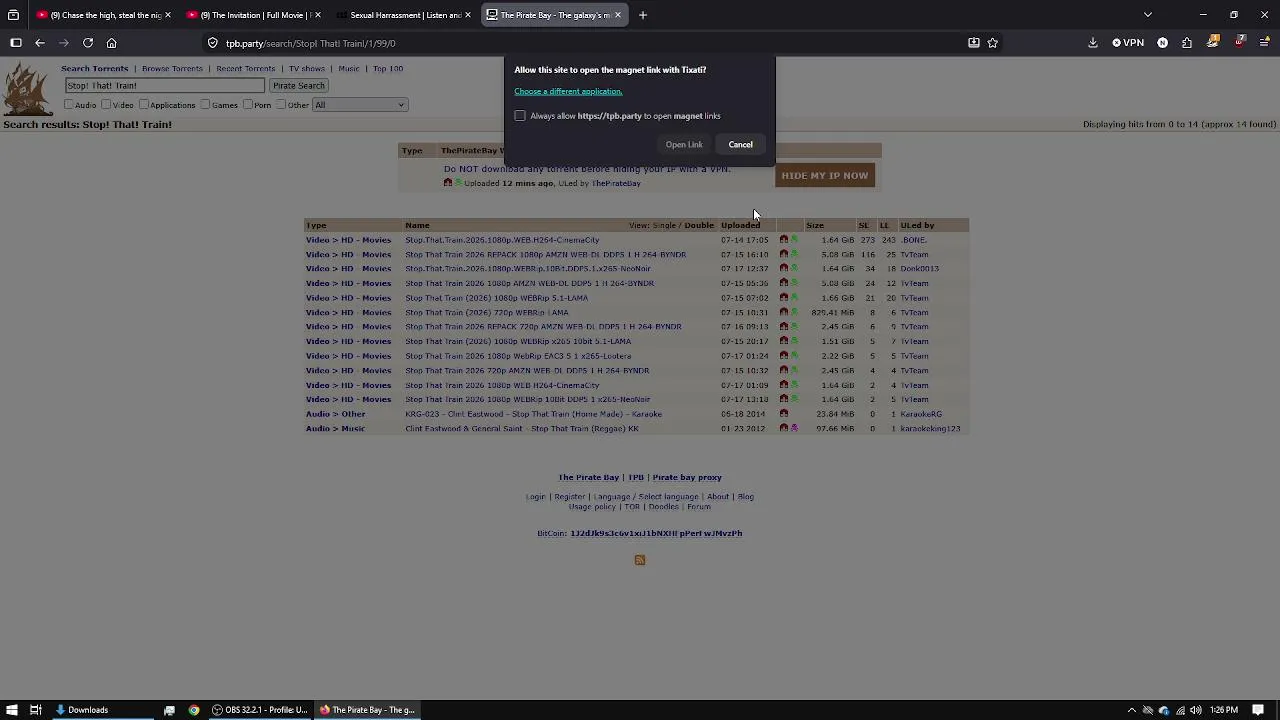The image size is (1280, 720).
Task: Click magnet icon for KRG-023 Karaoke torrent
Action: tap(783, 414)
